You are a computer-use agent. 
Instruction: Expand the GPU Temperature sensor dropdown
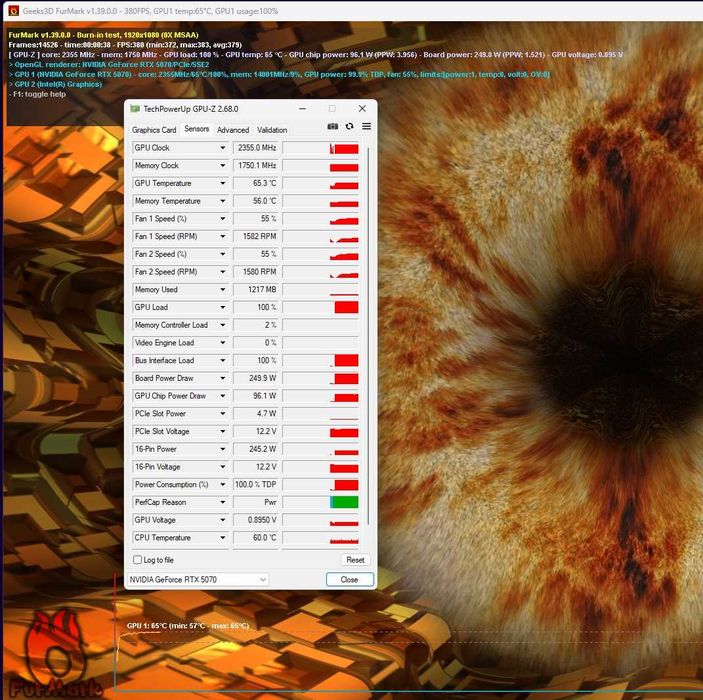222,183
